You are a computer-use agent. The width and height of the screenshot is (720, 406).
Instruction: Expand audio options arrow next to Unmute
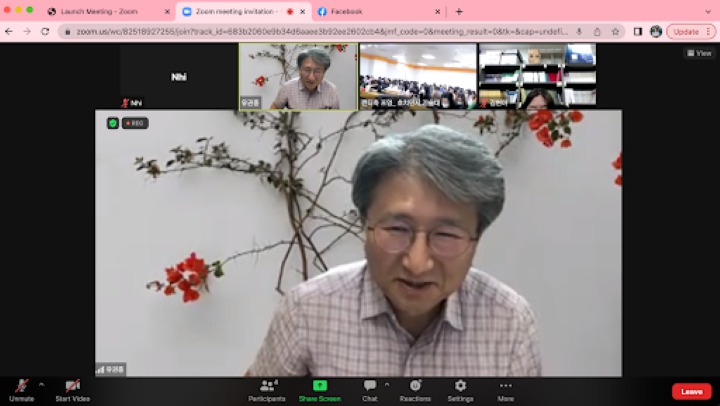tap(42, 384)
